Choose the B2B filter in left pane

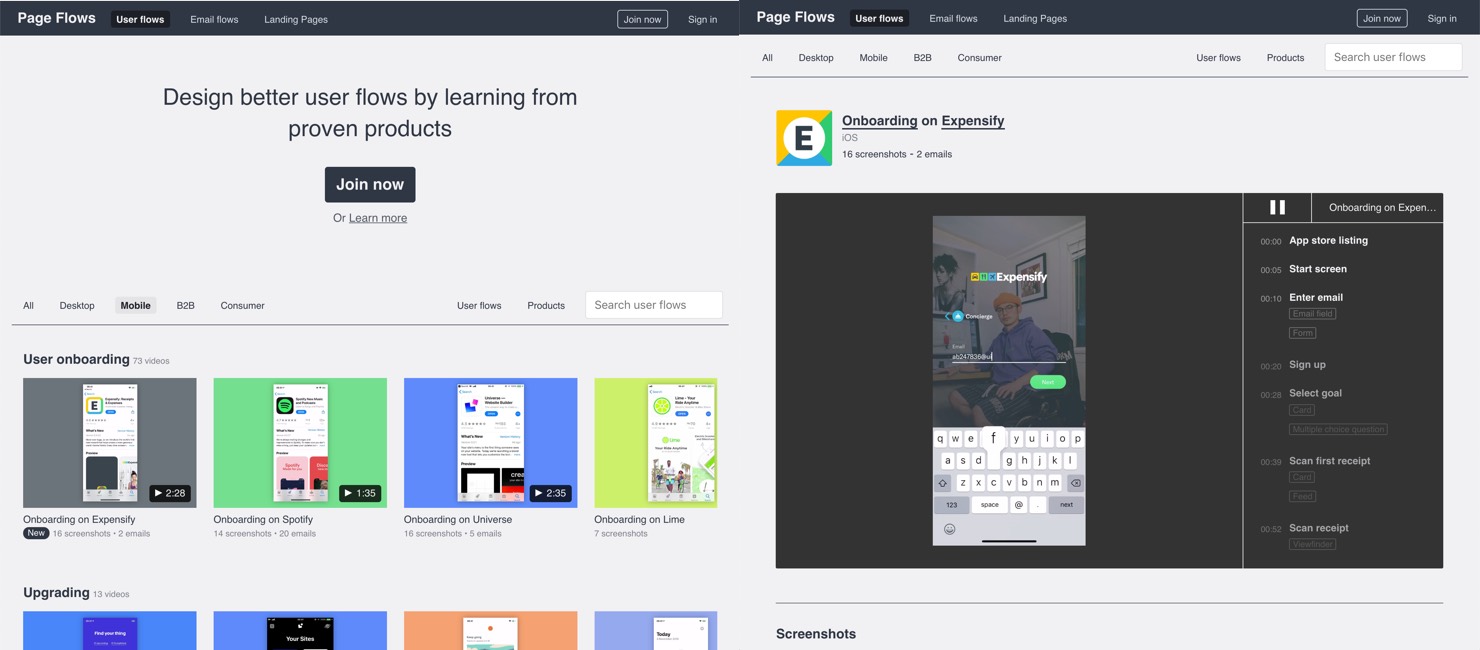click(x=185, y=306)
